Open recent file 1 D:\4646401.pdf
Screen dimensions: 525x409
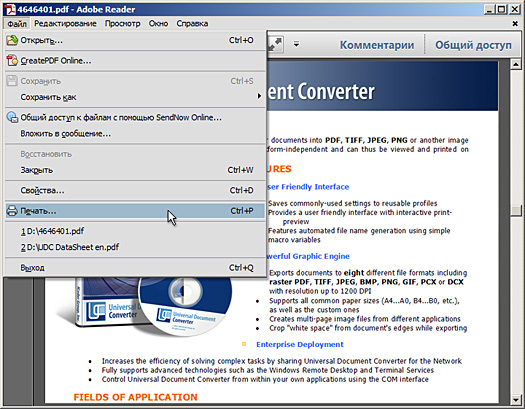point(135,231)
